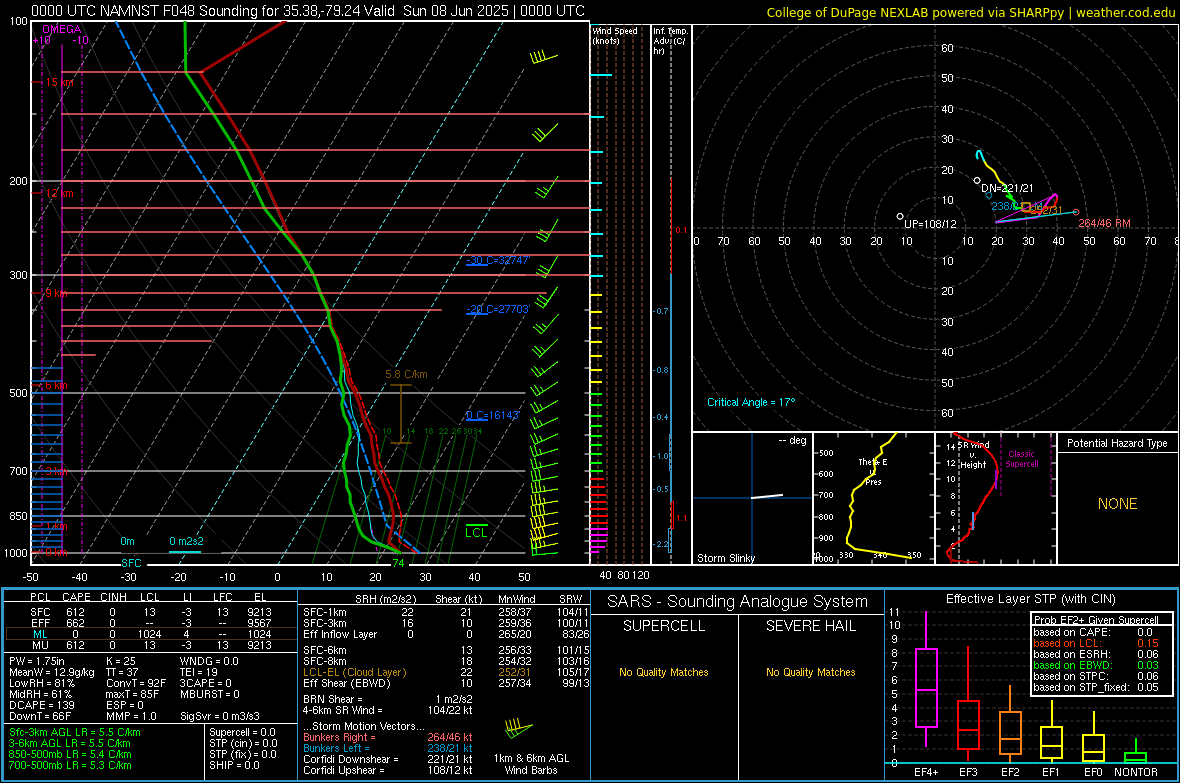Click the Wind Speed (knots) panel header
This screenshot has width=1180, height=783.
[x=615, y=36]
